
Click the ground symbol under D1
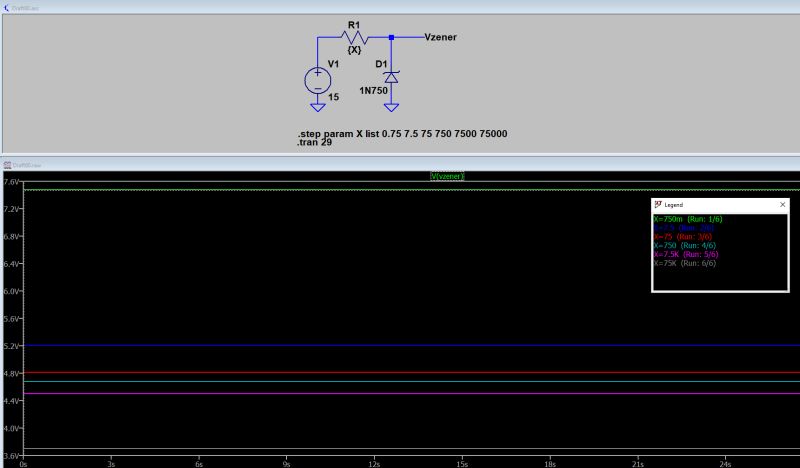[391, 107]
